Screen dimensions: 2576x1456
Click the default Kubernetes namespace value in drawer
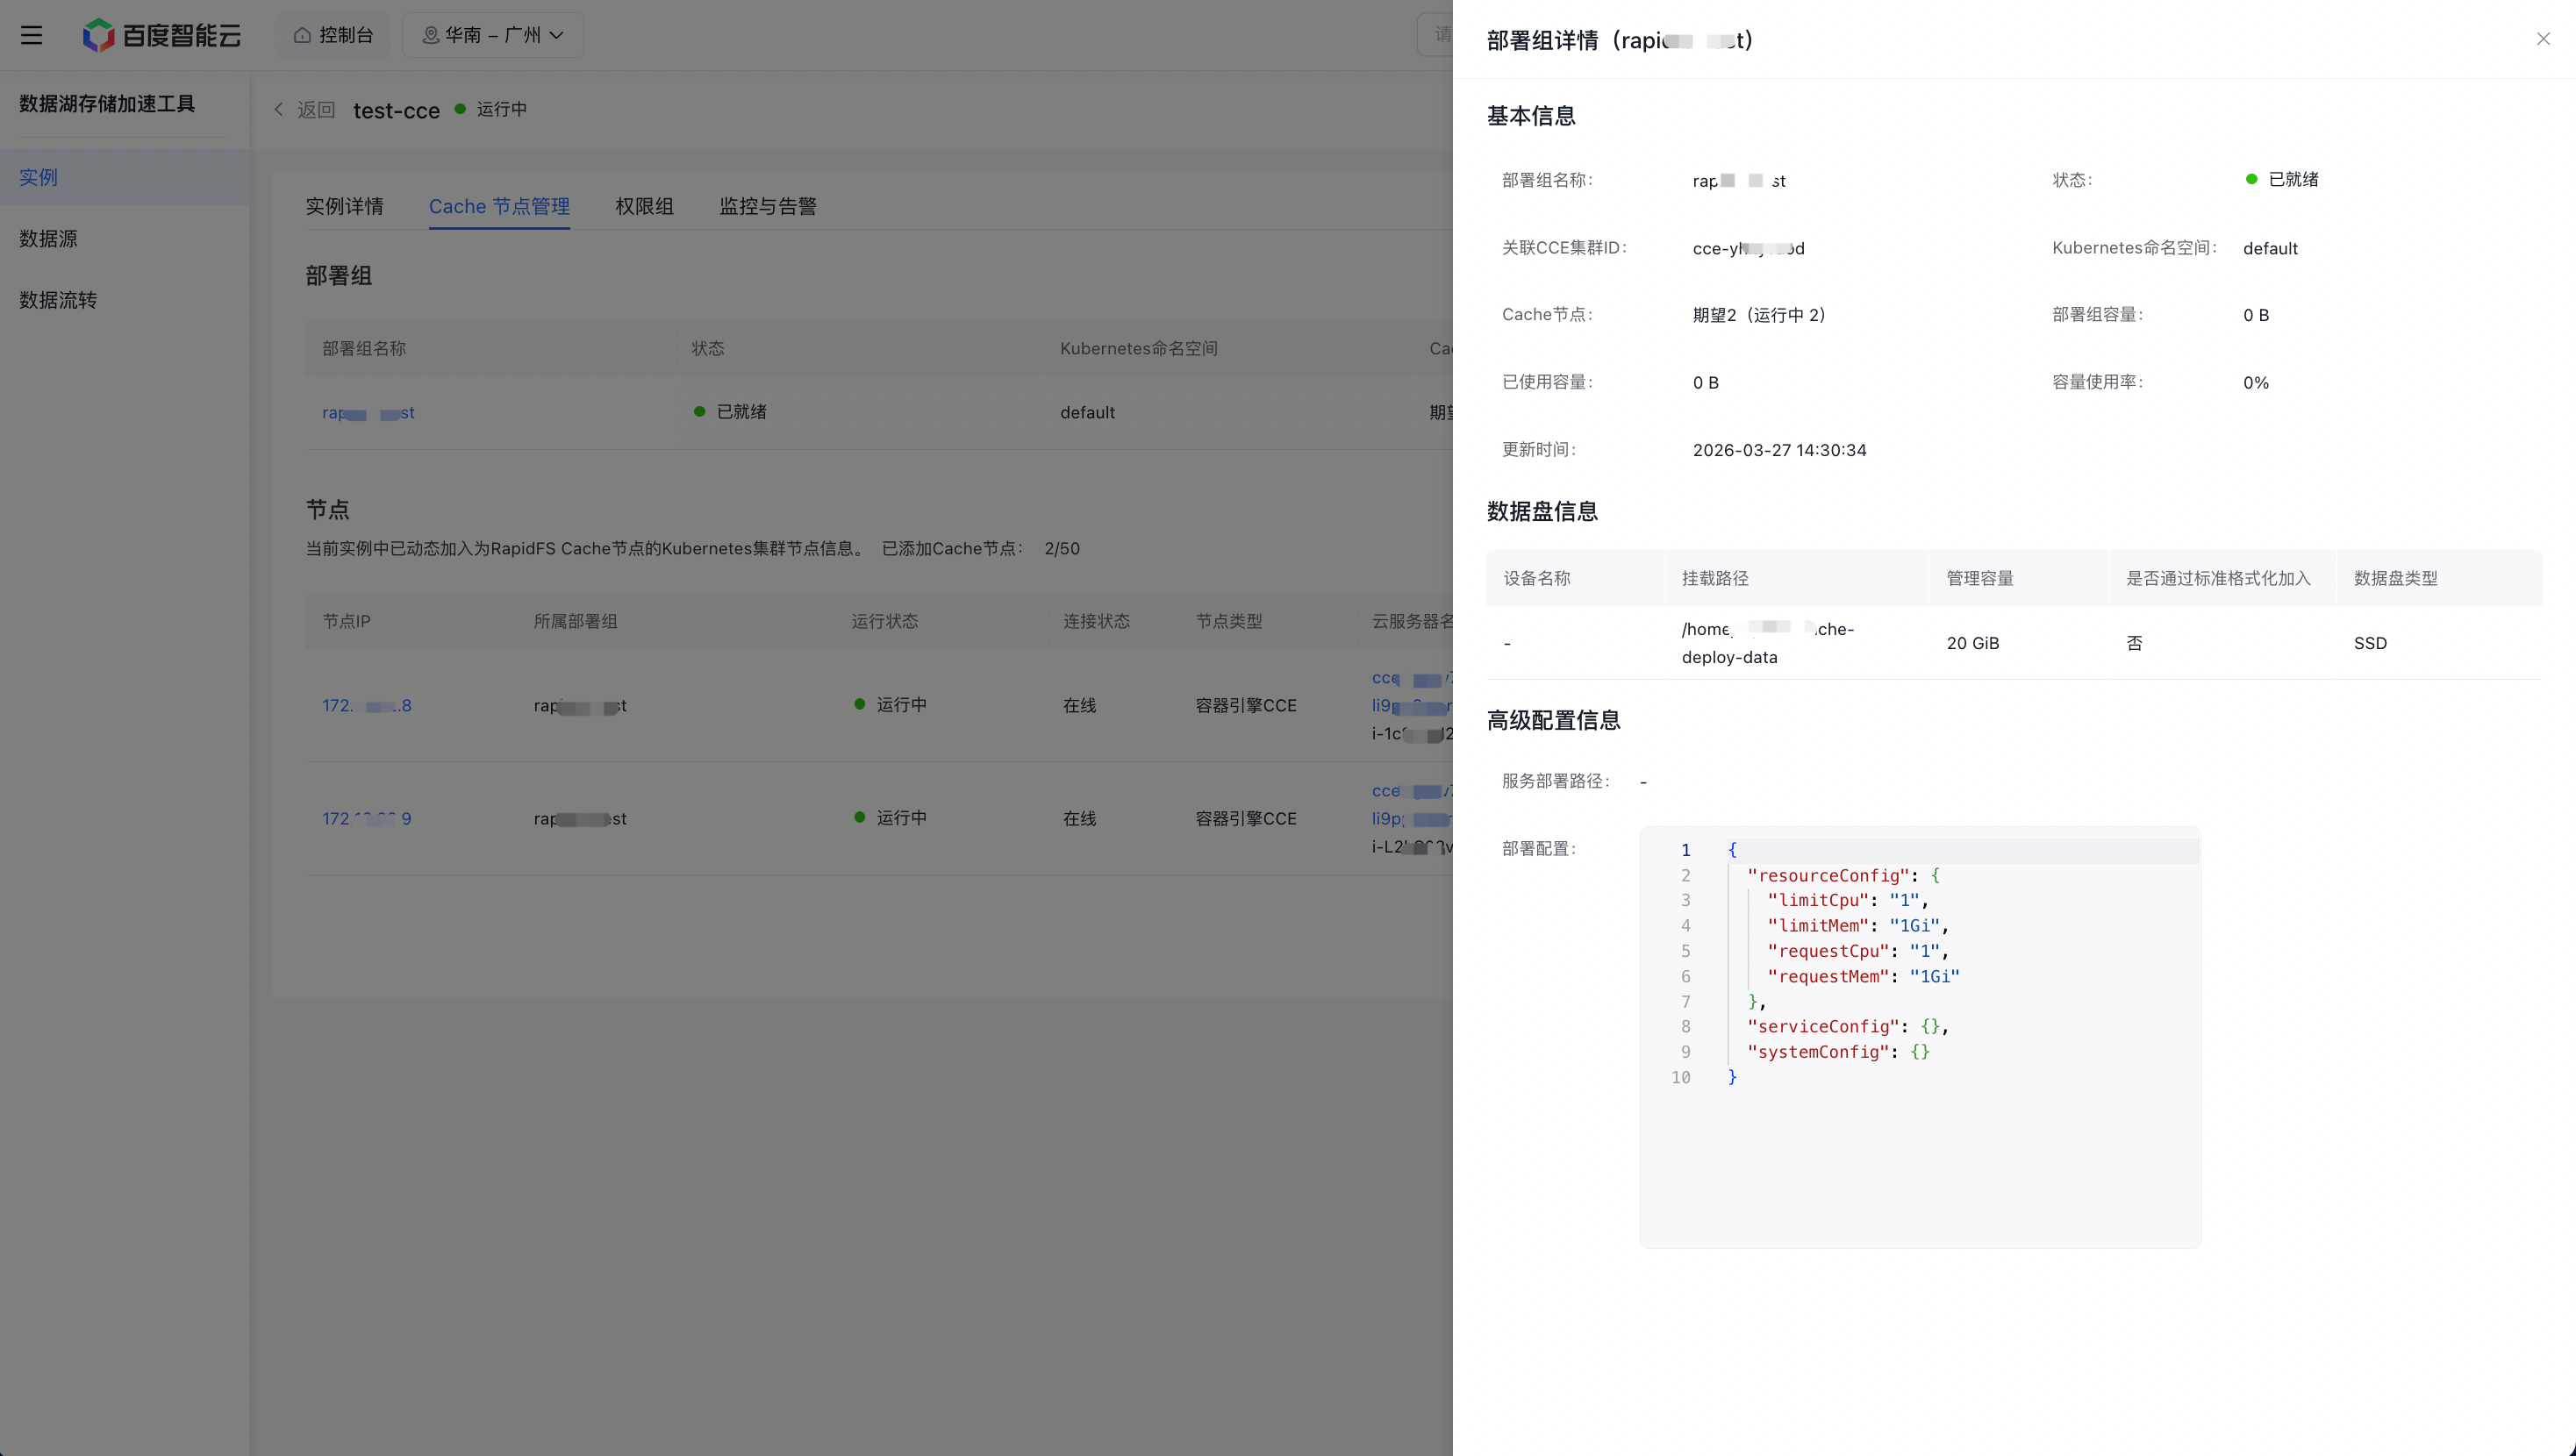pos(2270,248)
